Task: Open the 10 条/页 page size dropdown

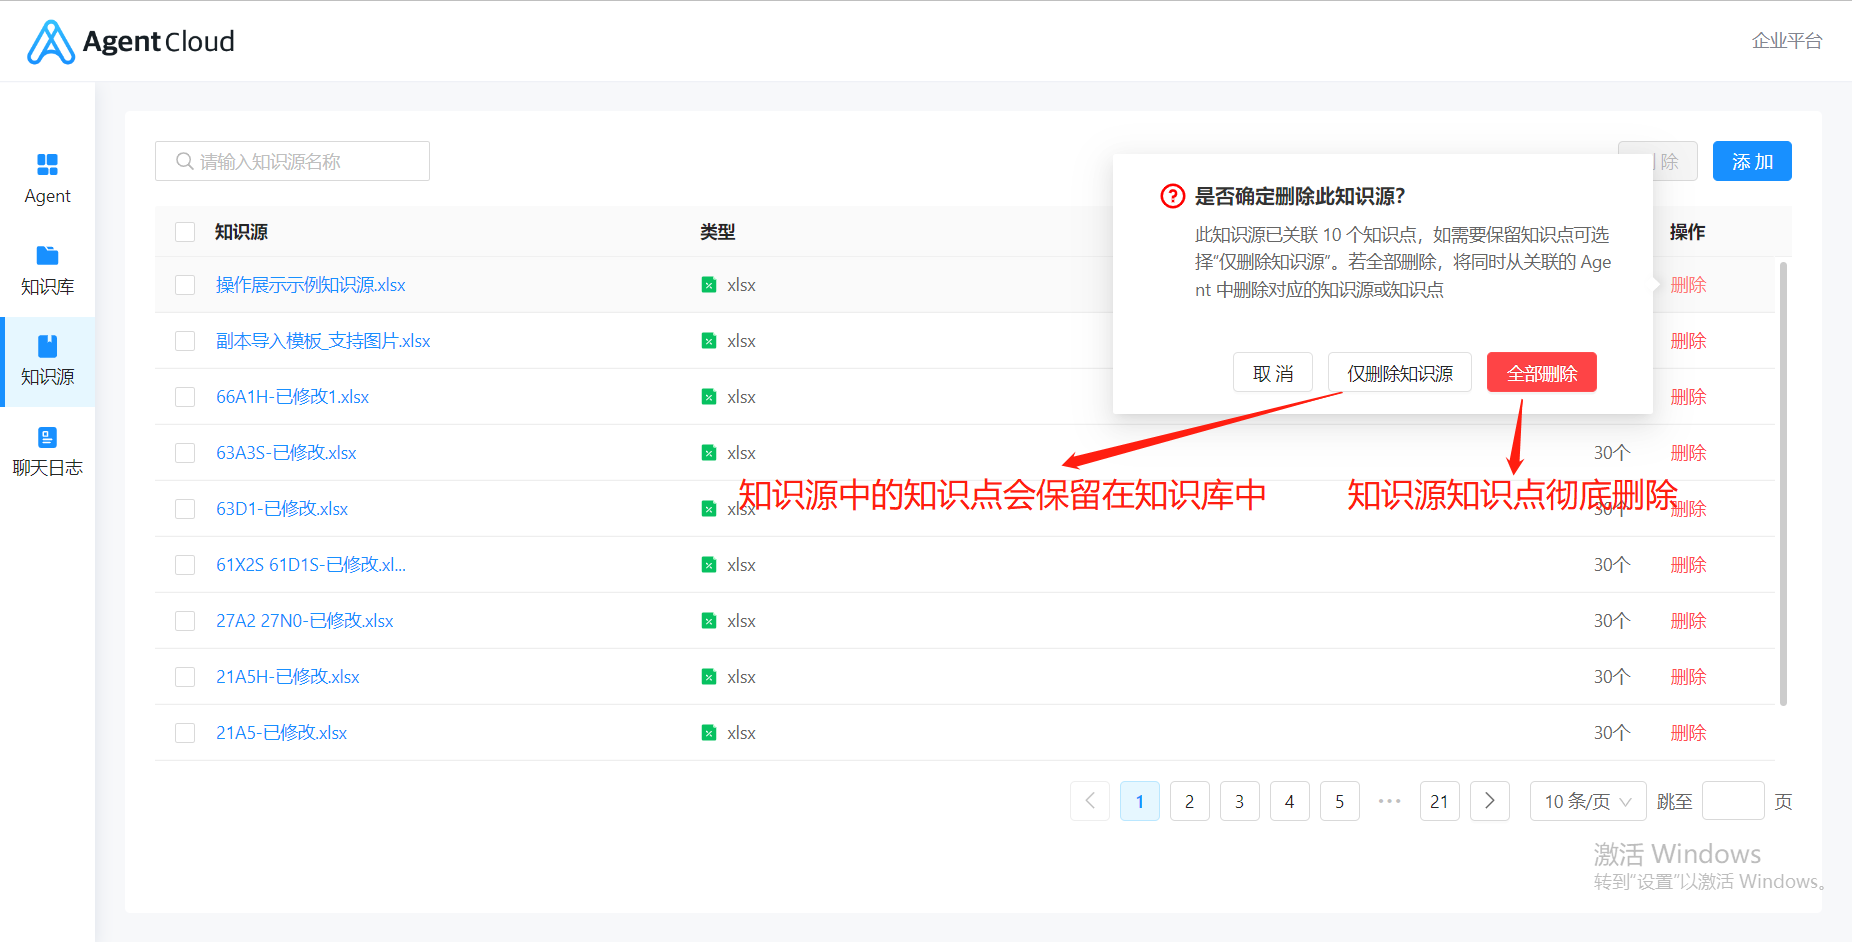Action: tap(1588, 801)
